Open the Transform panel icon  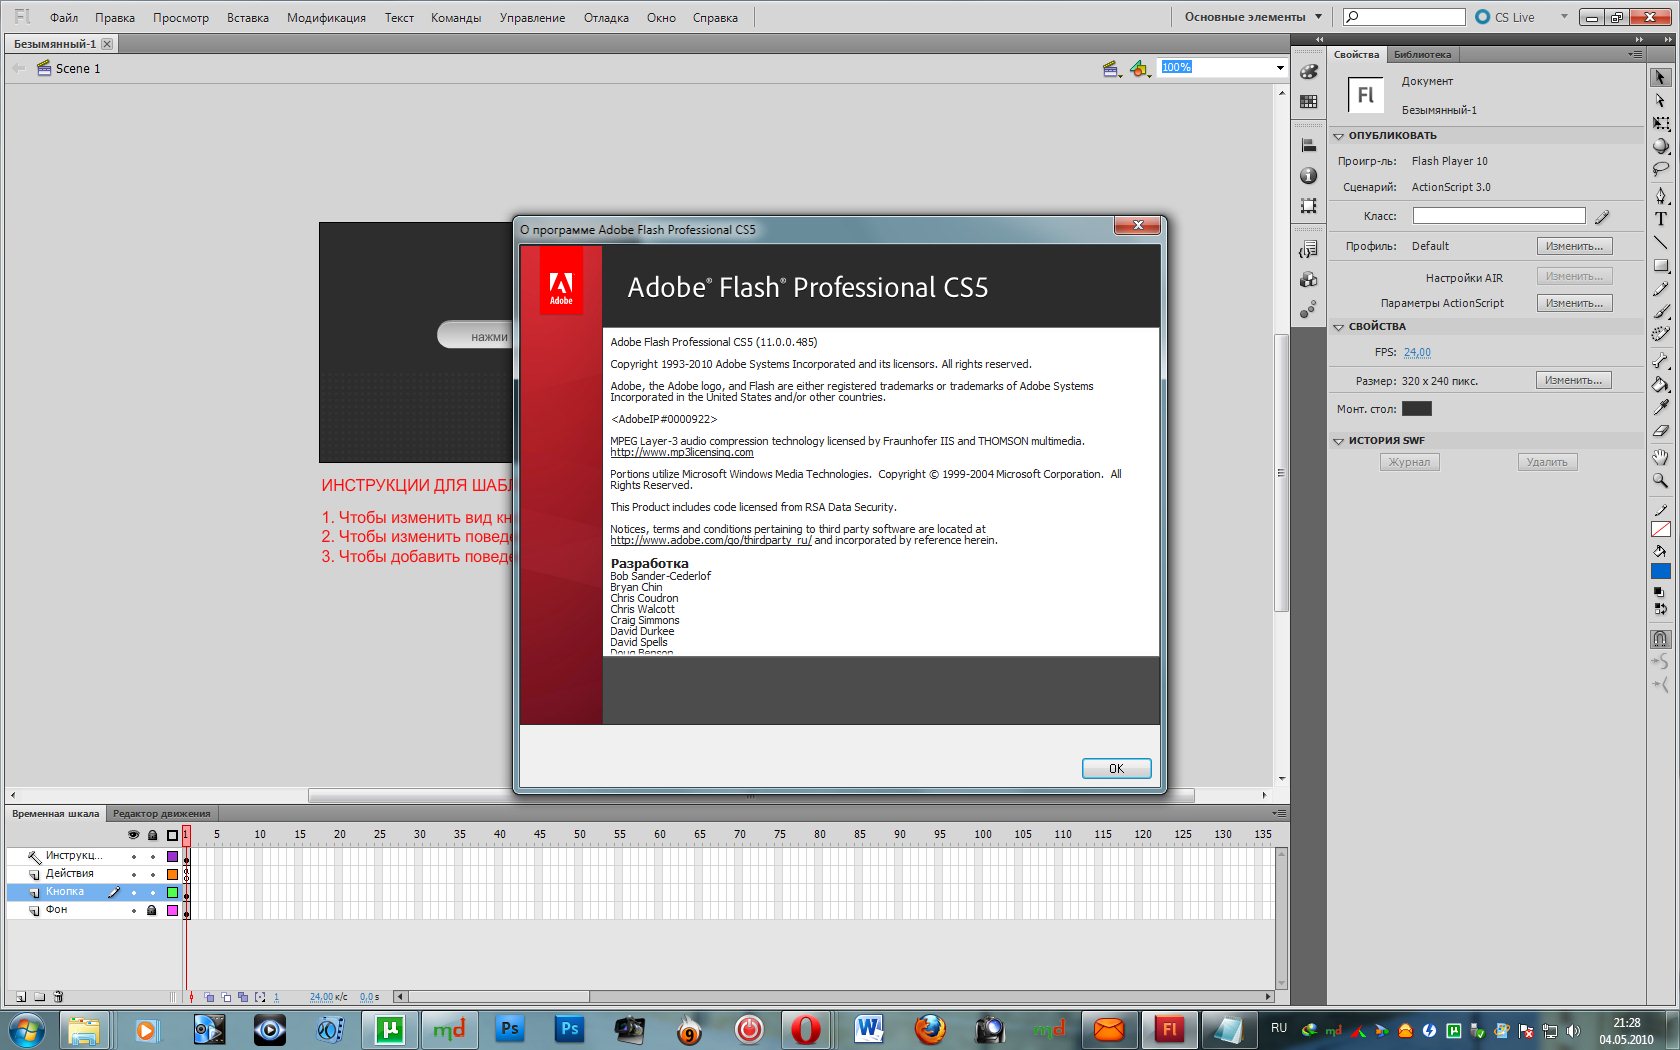click(x=1308, y=206)
